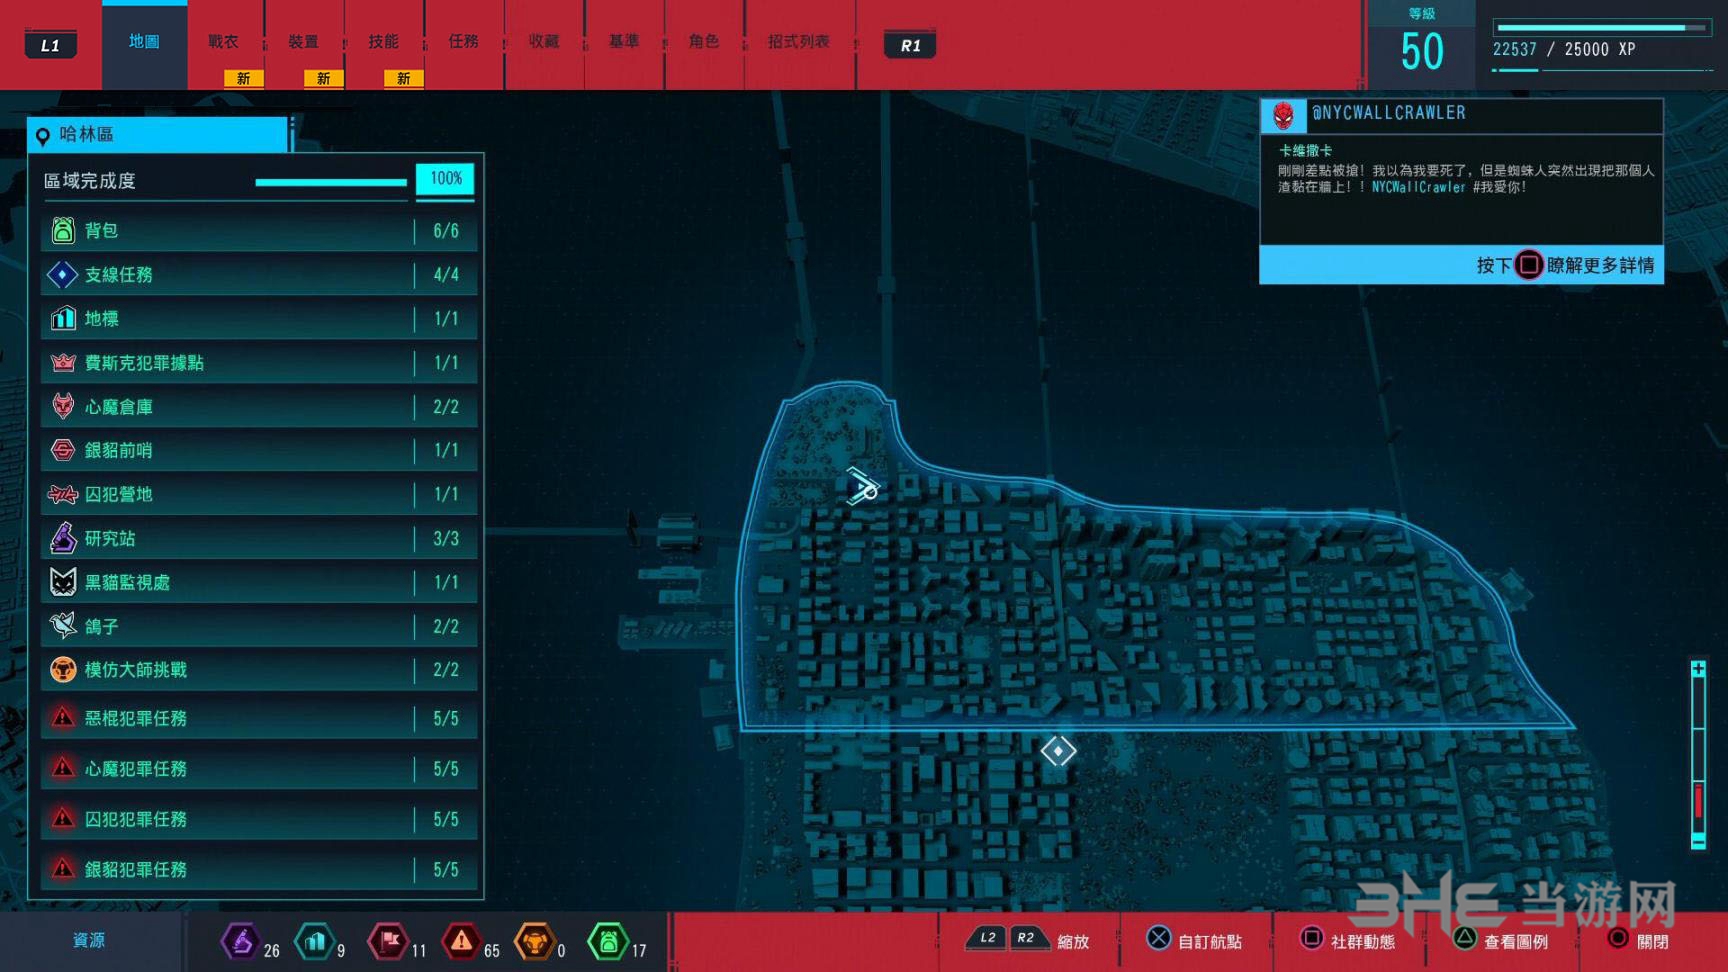Click the Spider-Man avatar in social feed

1284,116
